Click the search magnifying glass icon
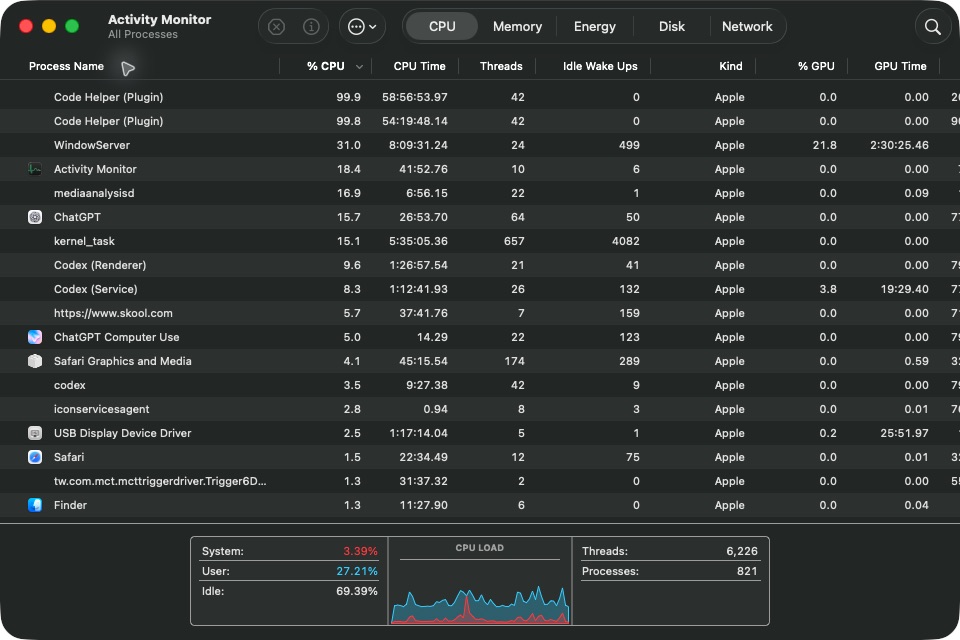 [x=932, y=26]
